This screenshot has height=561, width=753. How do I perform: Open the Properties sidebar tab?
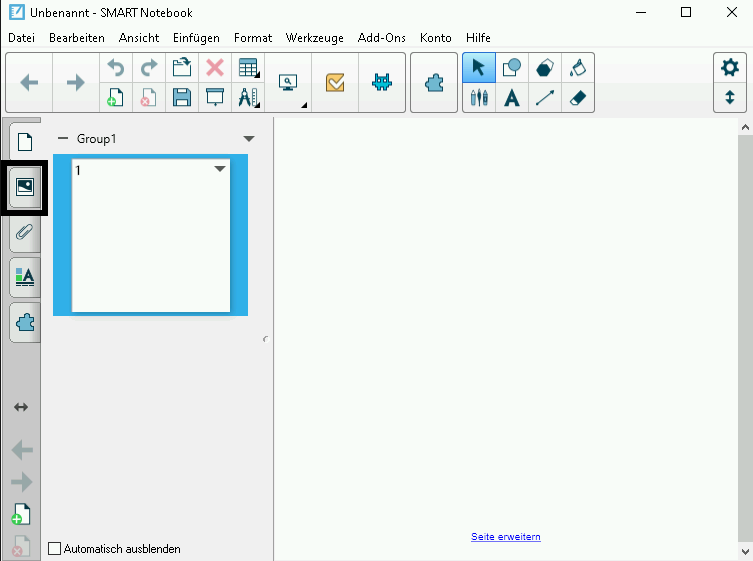click(x=25, y=277)
